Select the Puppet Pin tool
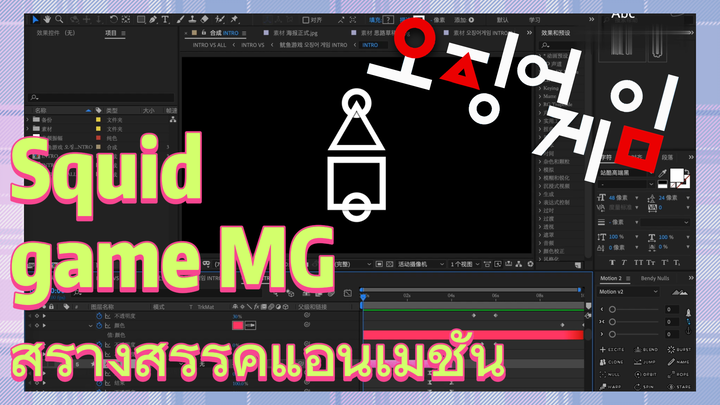The height and width of the screenshot is (405, 720). [x=235, y=20]
